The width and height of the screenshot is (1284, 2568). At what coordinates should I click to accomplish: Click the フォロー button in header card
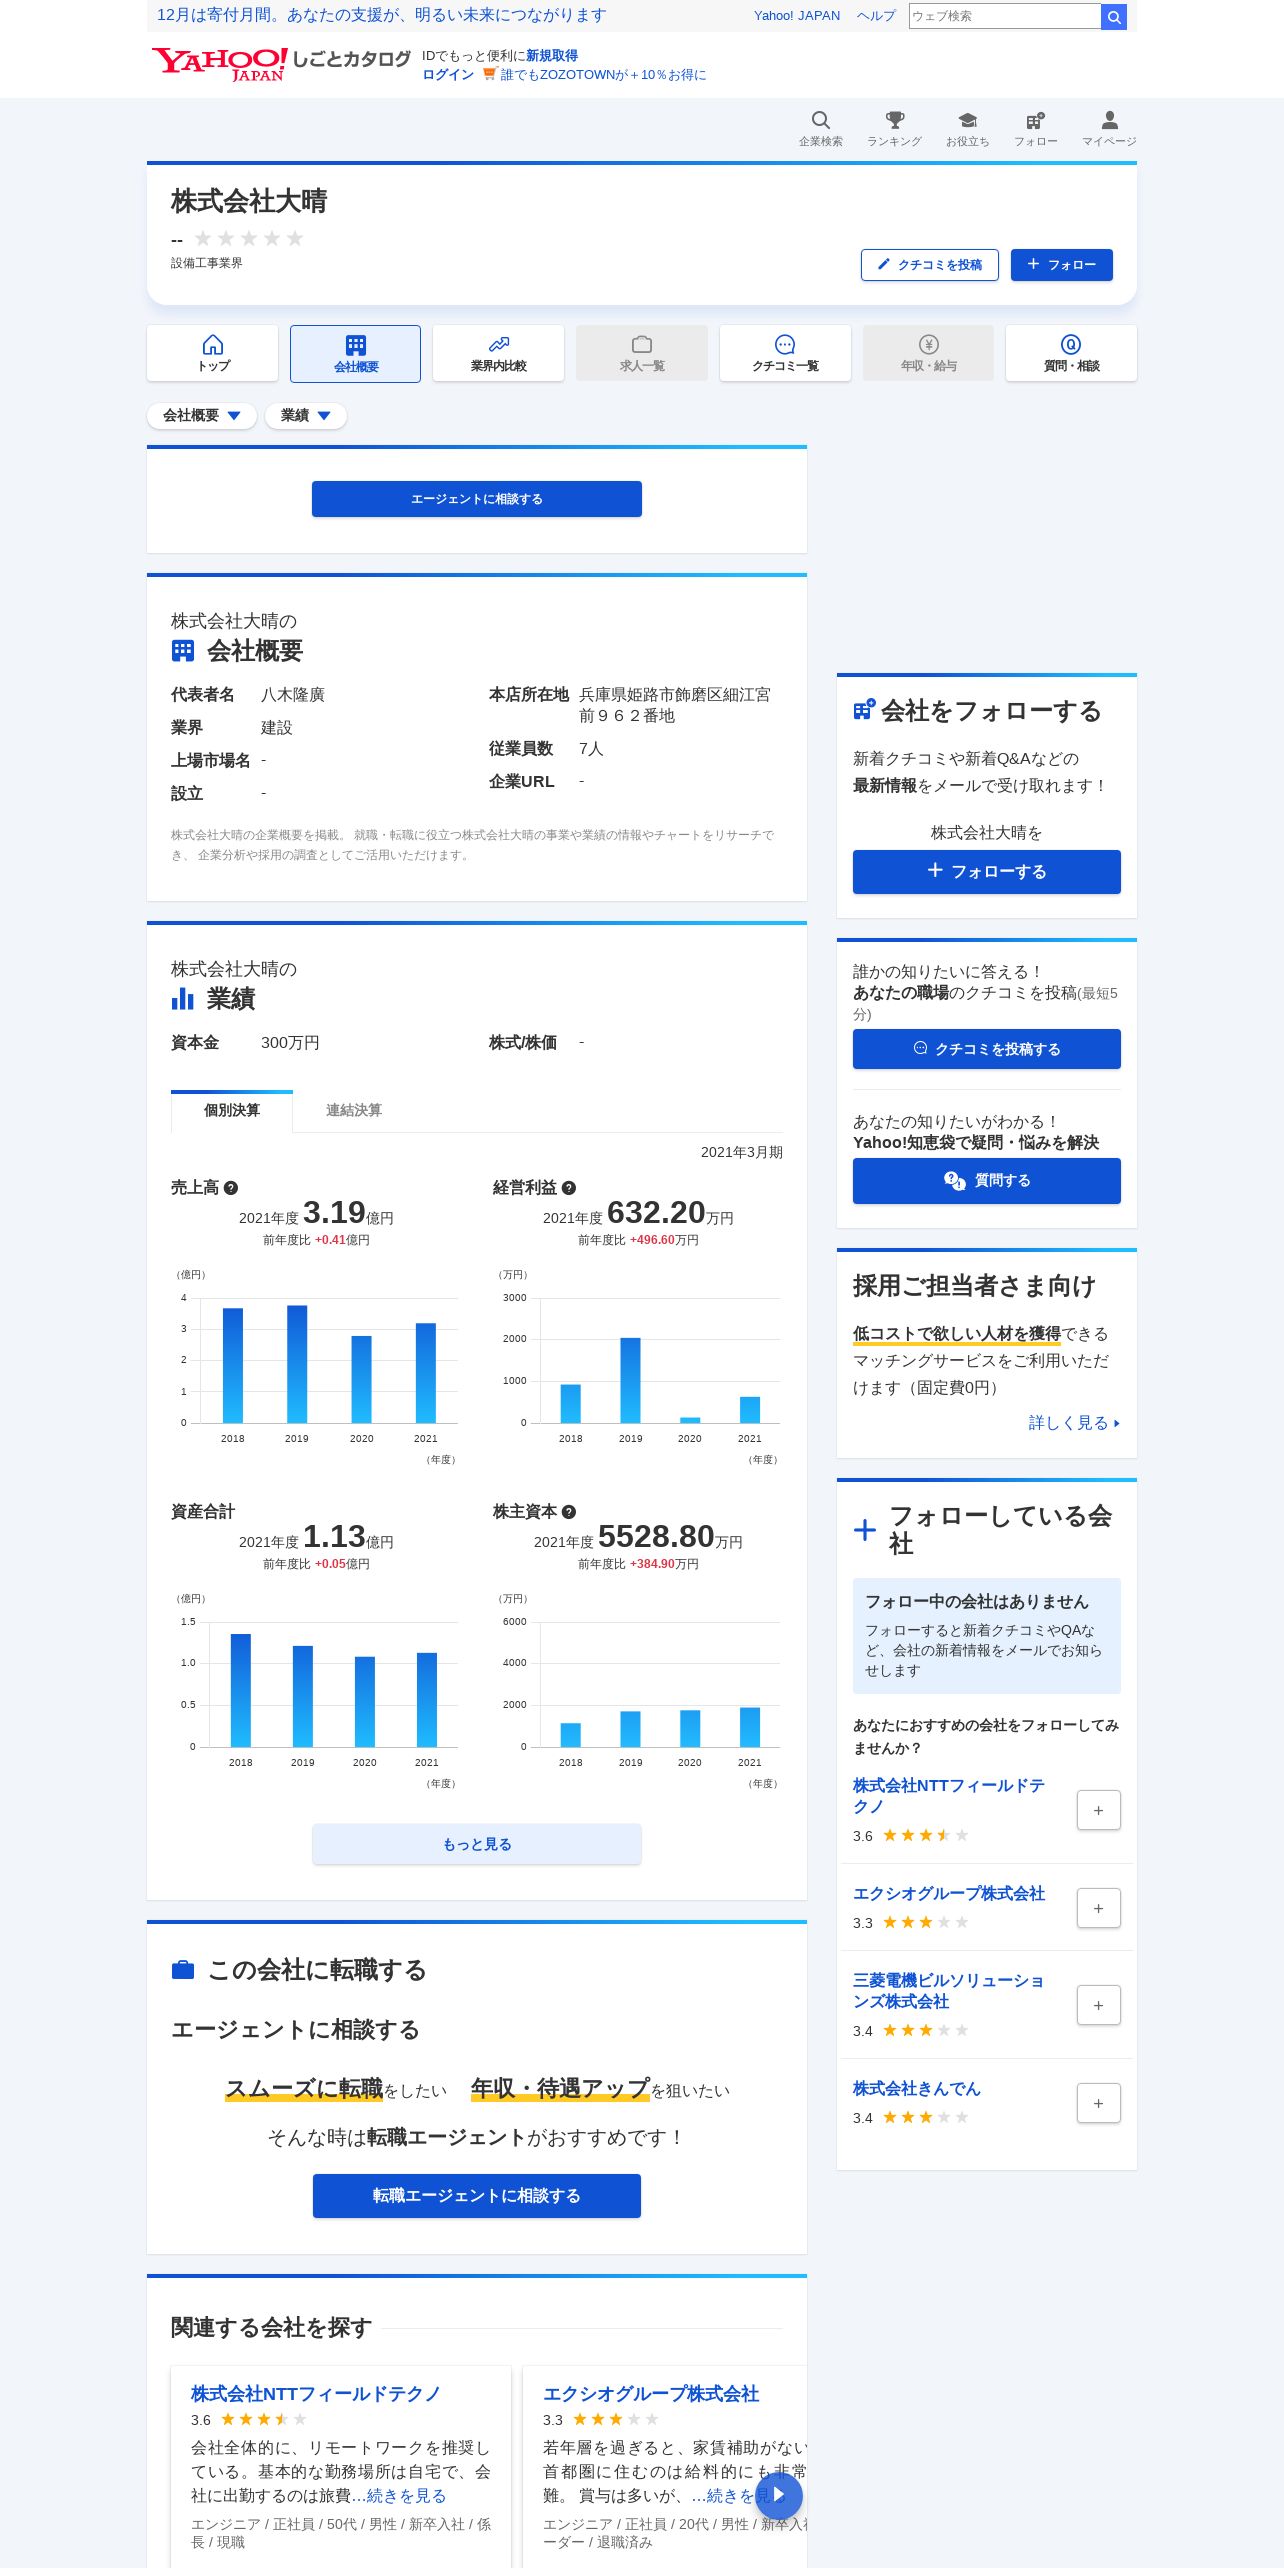point(1061,265)
